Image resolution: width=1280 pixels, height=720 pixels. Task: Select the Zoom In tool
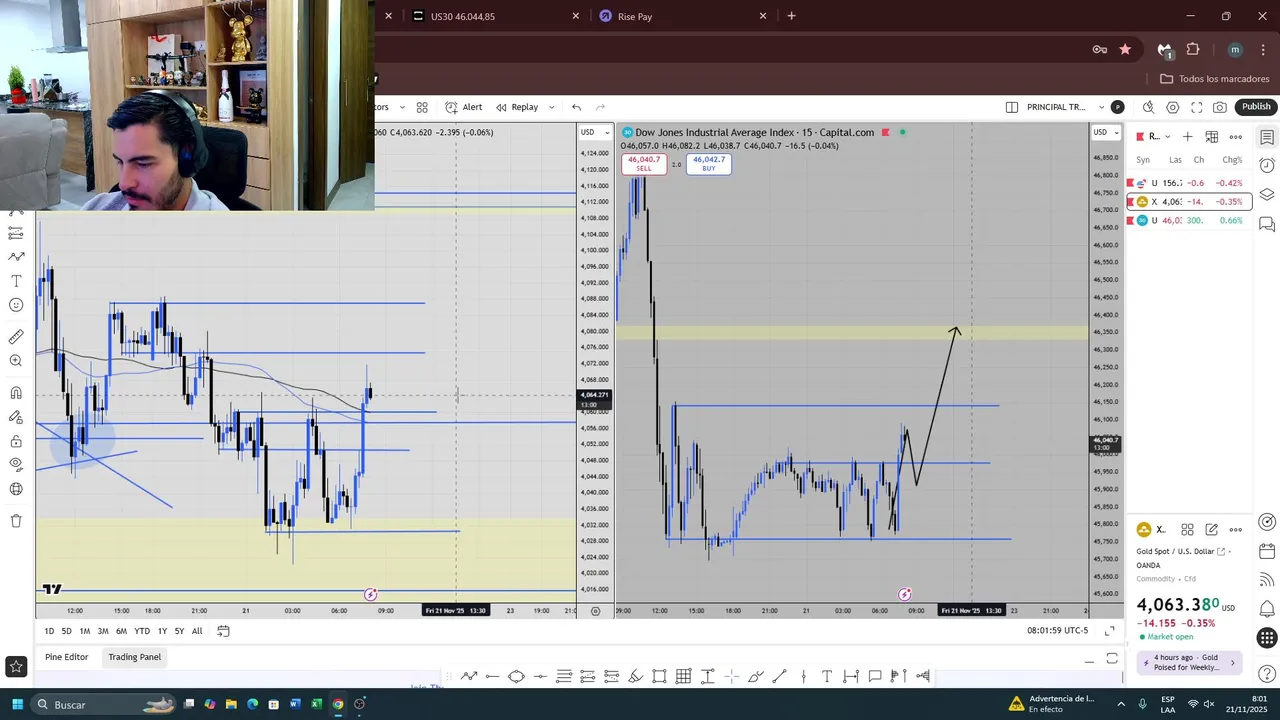(x=16, y=361)
